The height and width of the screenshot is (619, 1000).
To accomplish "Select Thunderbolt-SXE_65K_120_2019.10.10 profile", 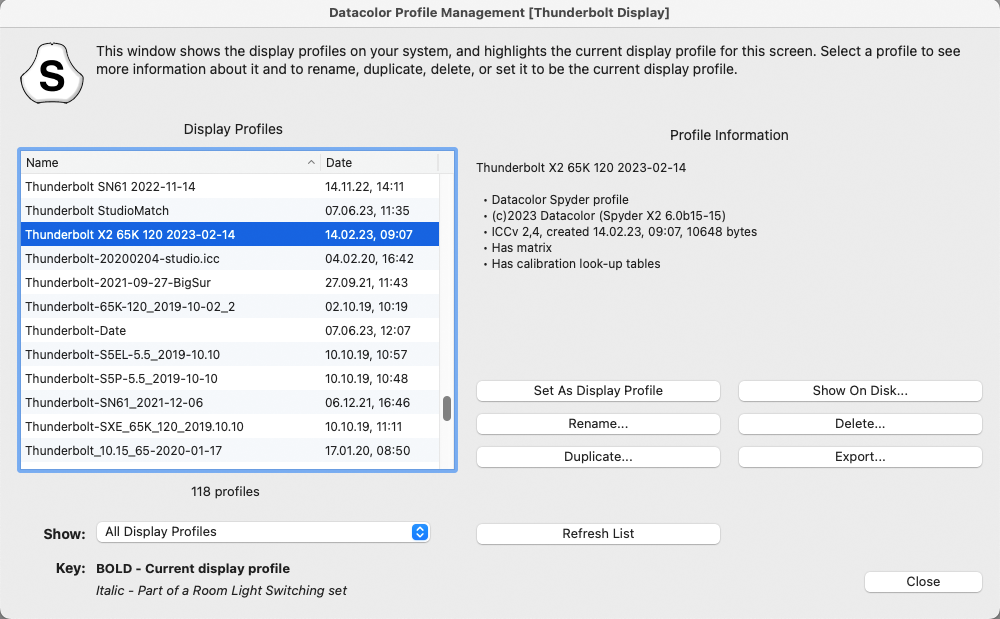I will click(x=230, y=426).
